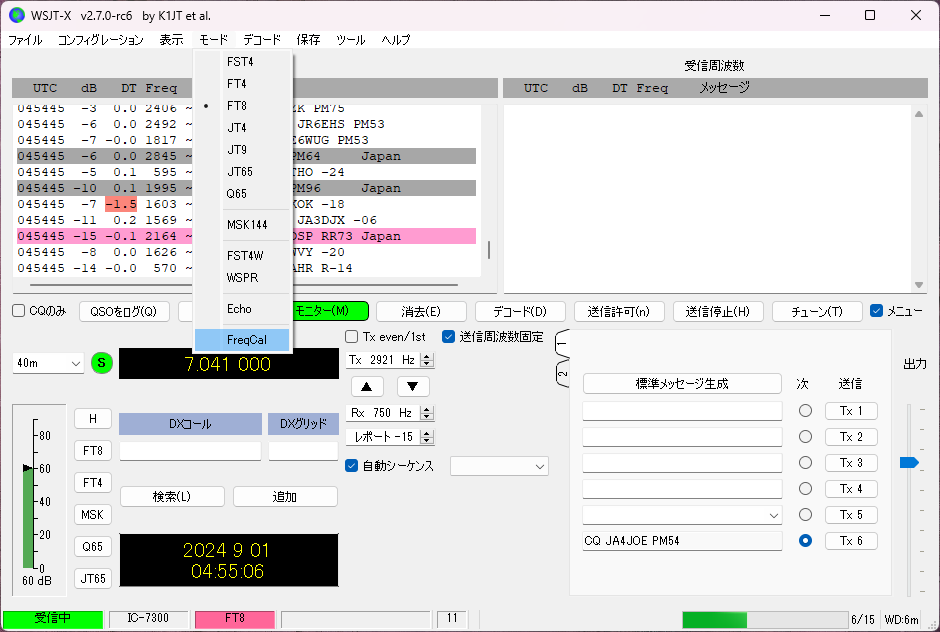The image size is (940, 632).
Task: Select tab 1 of message panel
Action: (562, 344)
